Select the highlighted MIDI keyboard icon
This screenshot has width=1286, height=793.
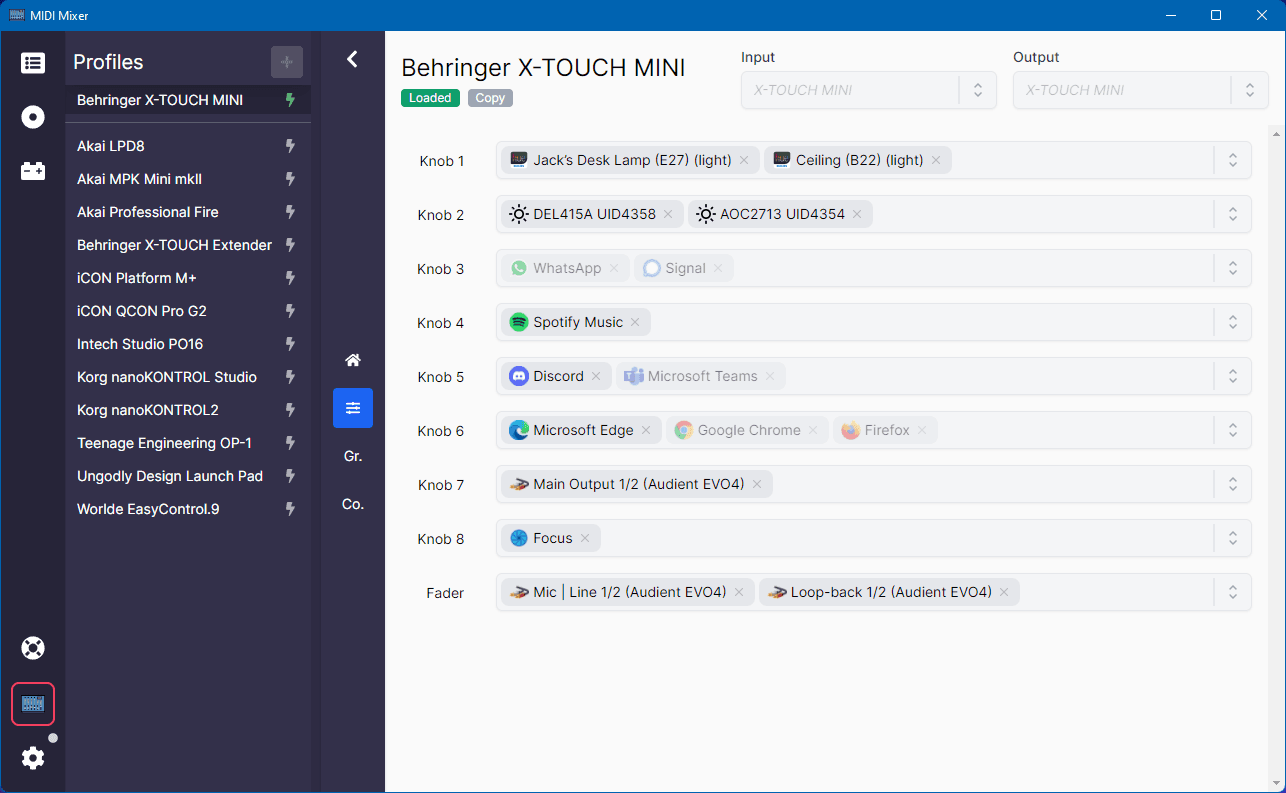click(33, 703)
